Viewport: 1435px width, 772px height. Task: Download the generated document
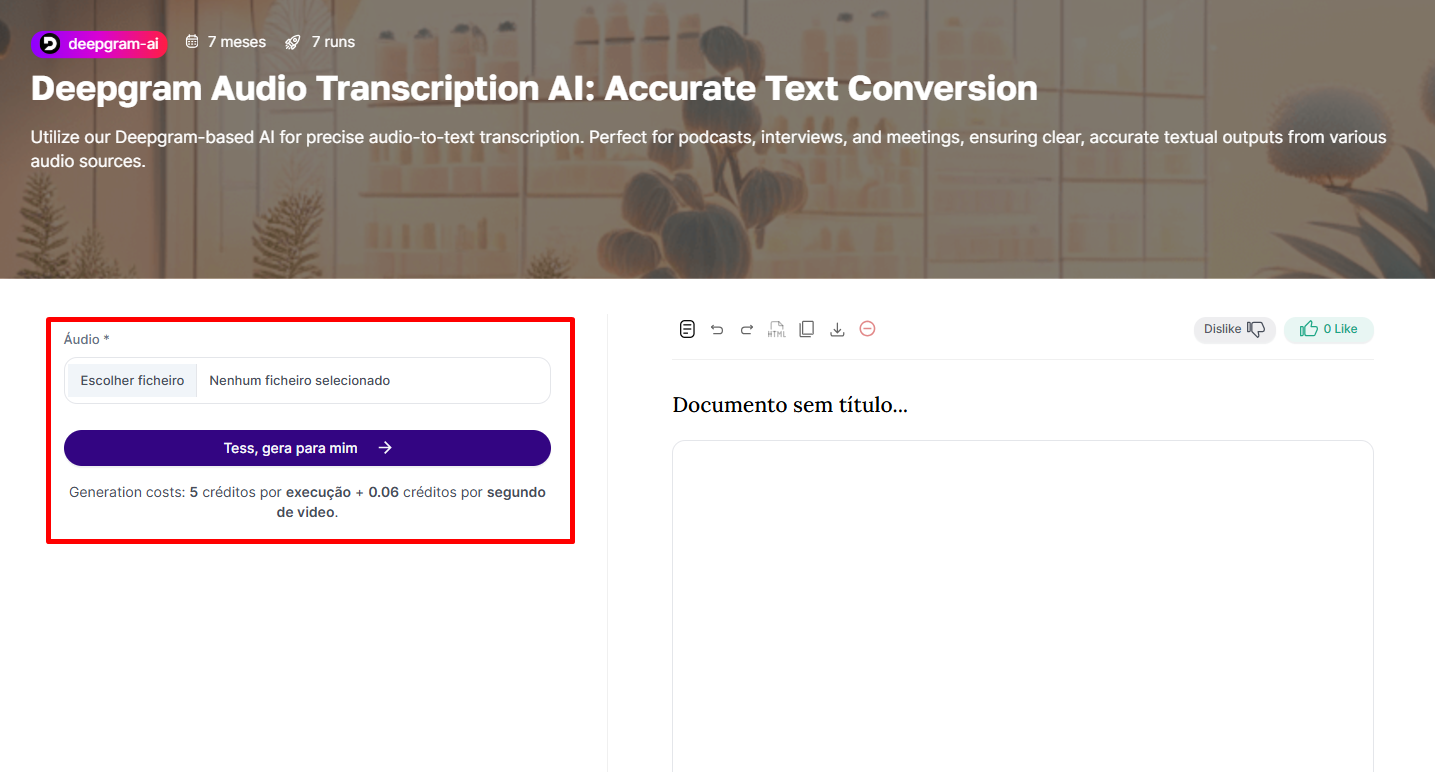pos(837,329)
